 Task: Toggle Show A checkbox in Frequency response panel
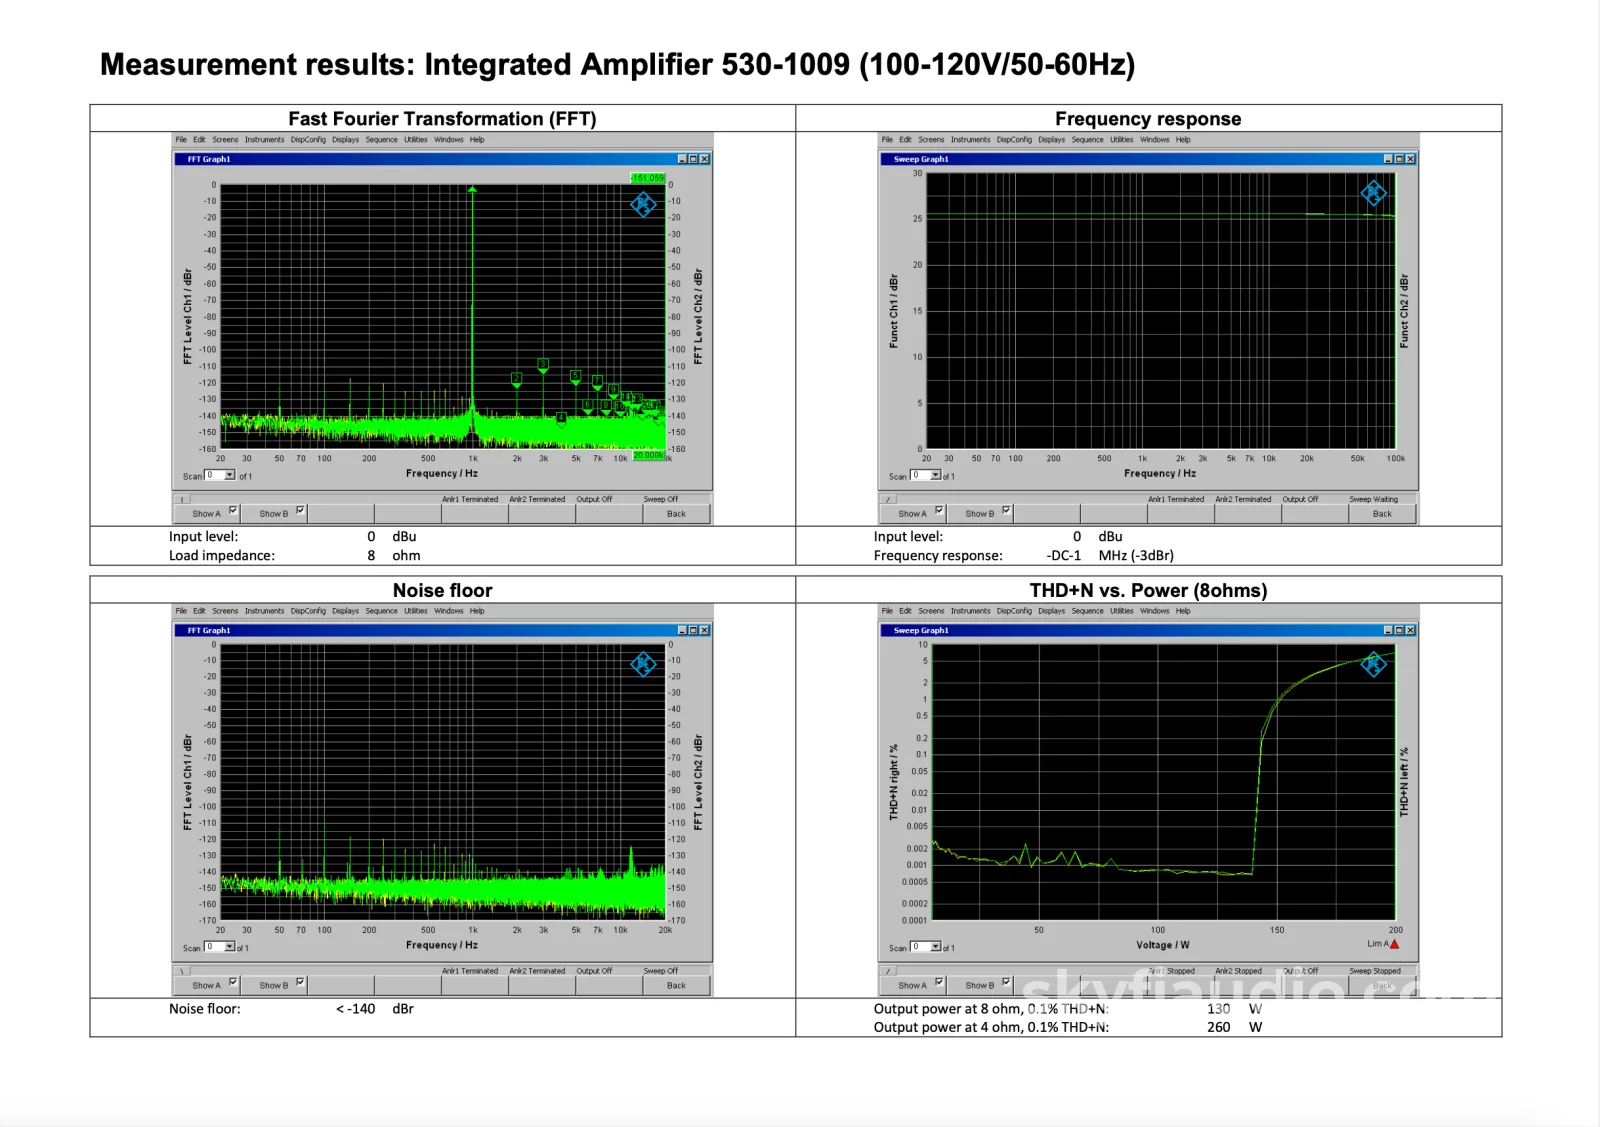tap(939, 510)
